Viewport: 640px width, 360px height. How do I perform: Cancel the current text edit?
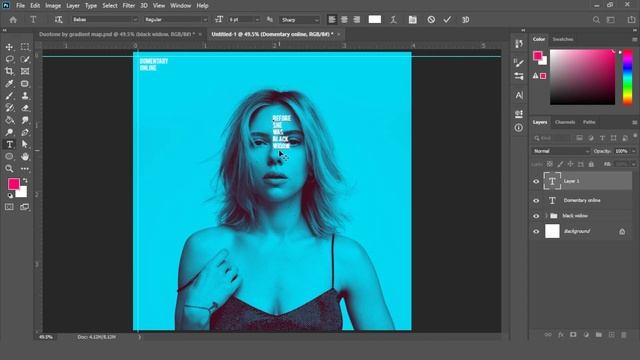431,20
